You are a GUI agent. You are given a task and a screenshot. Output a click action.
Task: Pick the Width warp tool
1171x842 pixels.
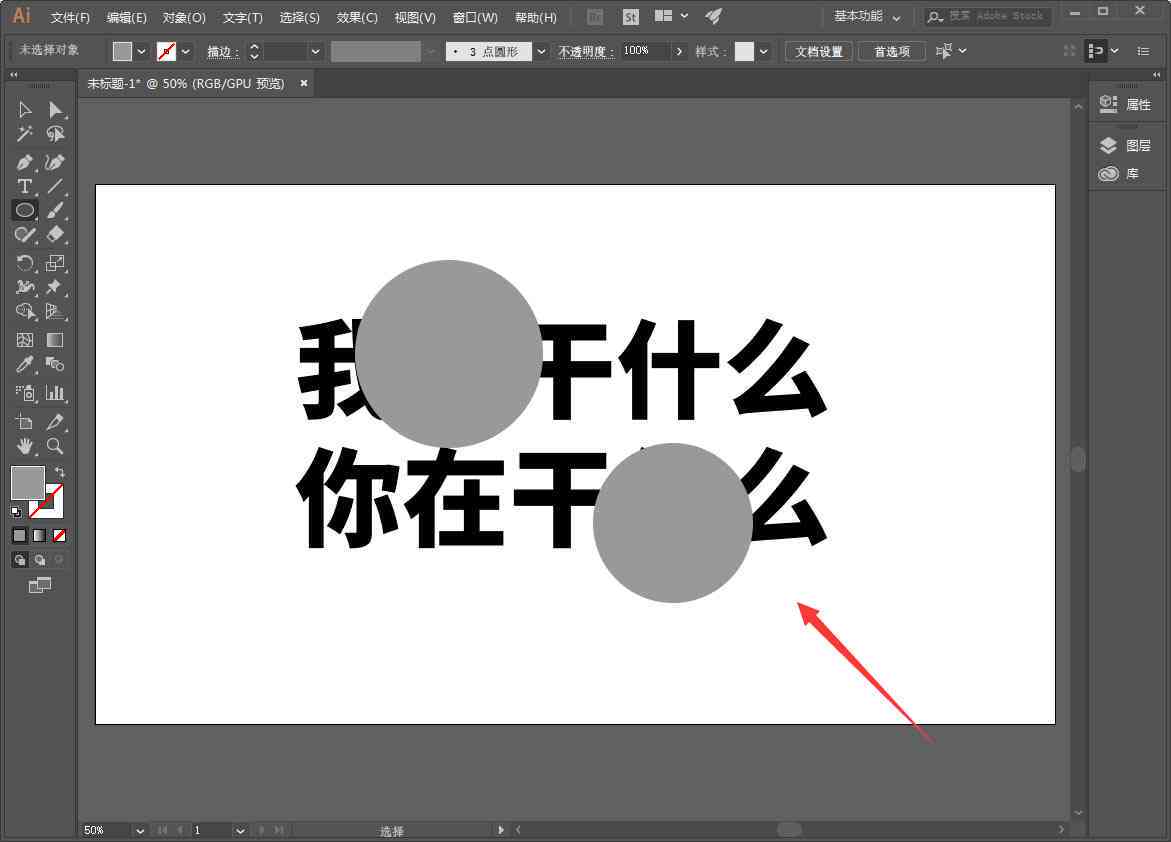click(25, 287)
